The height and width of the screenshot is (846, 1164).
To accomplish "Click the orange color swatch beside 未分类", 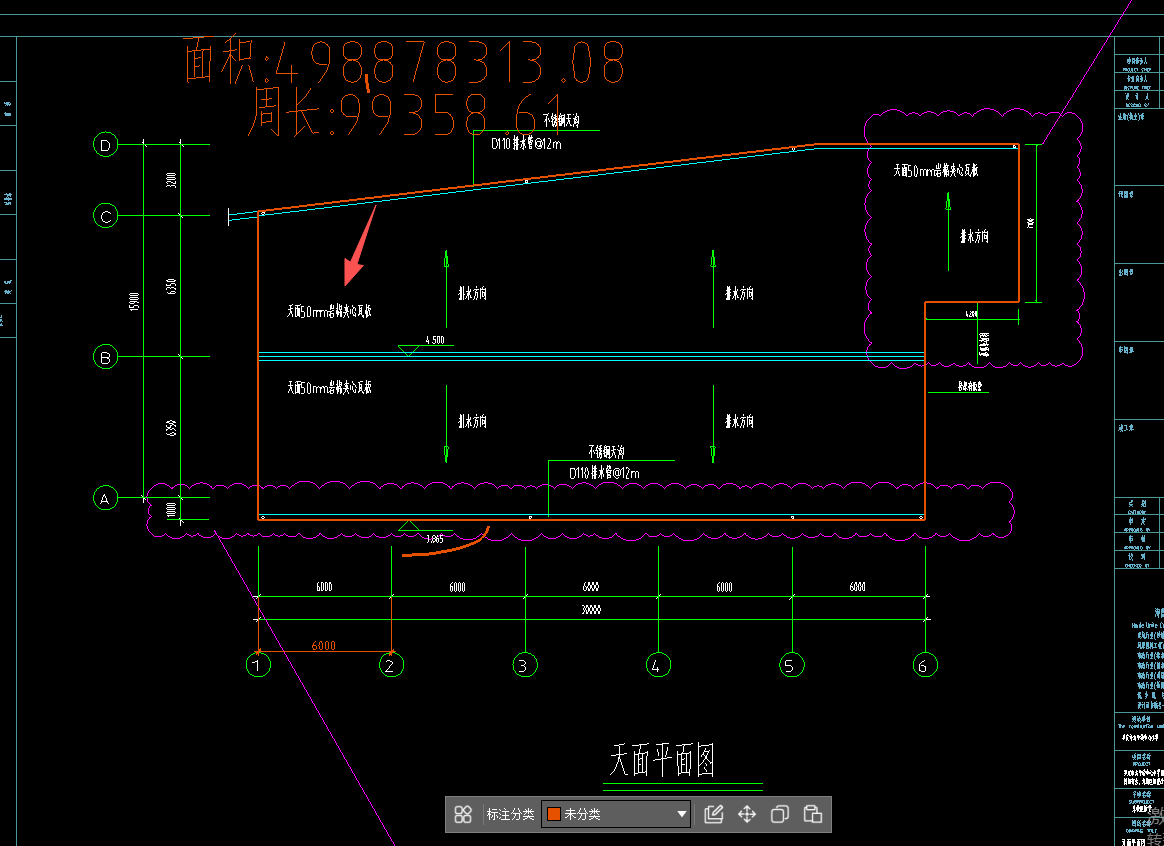I will (554, 814).
